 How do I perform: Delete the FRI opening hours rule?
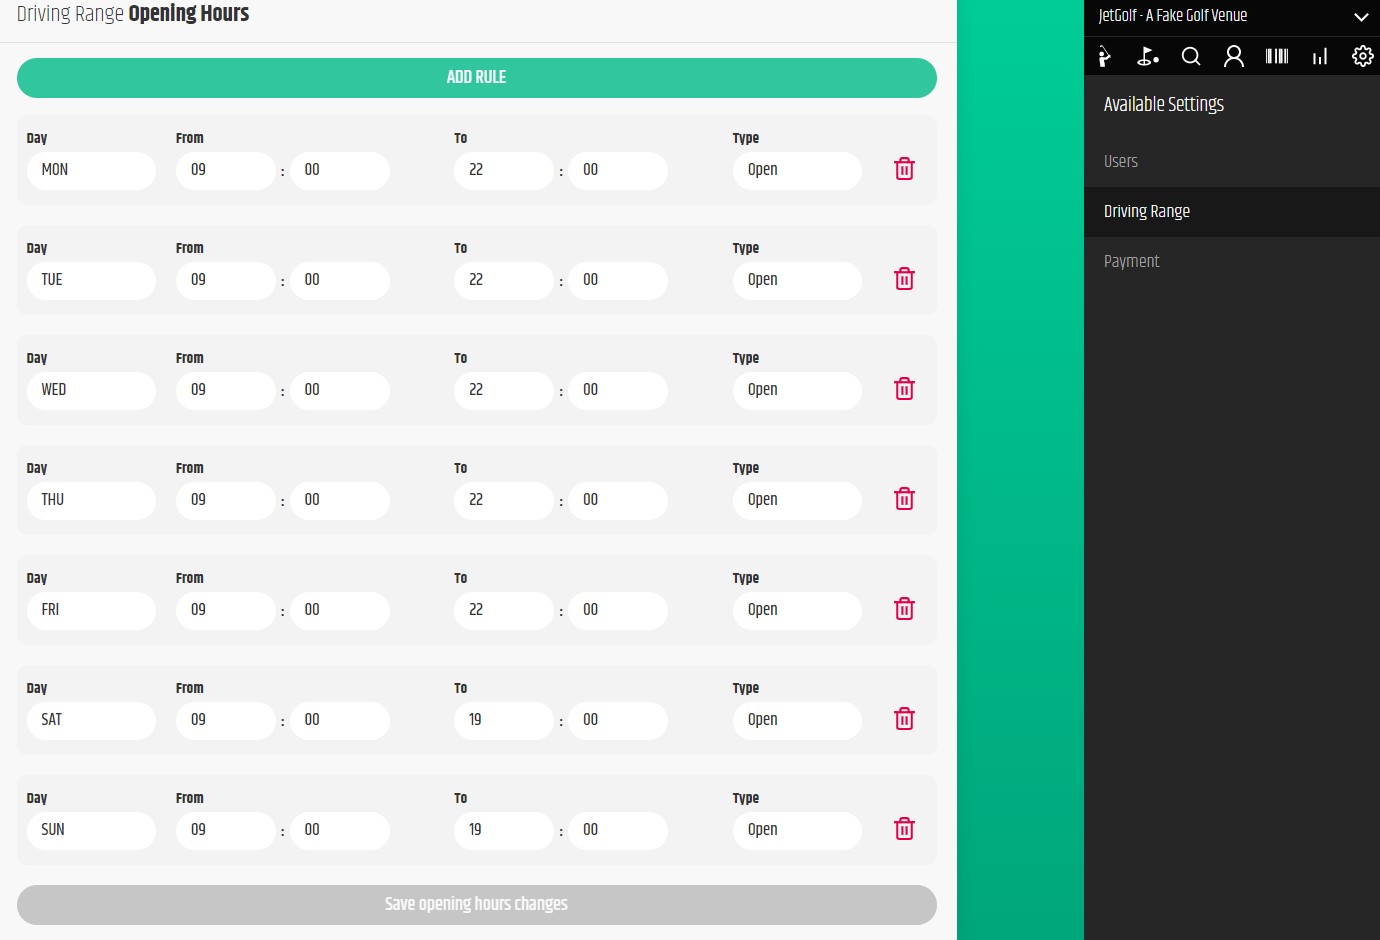(904, 609)
